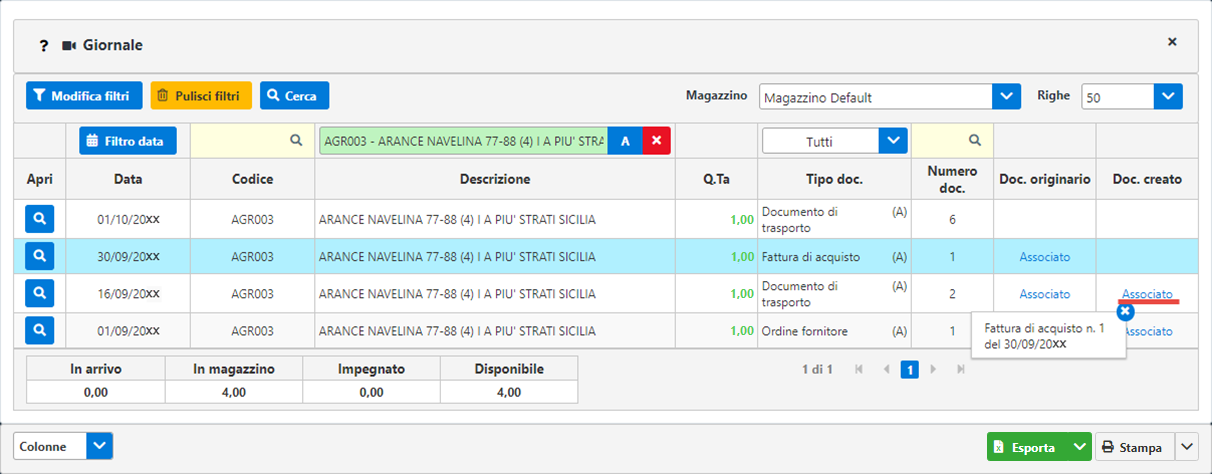
Task: Select page 1 in pagination
Action: click(x=909, y=369)
